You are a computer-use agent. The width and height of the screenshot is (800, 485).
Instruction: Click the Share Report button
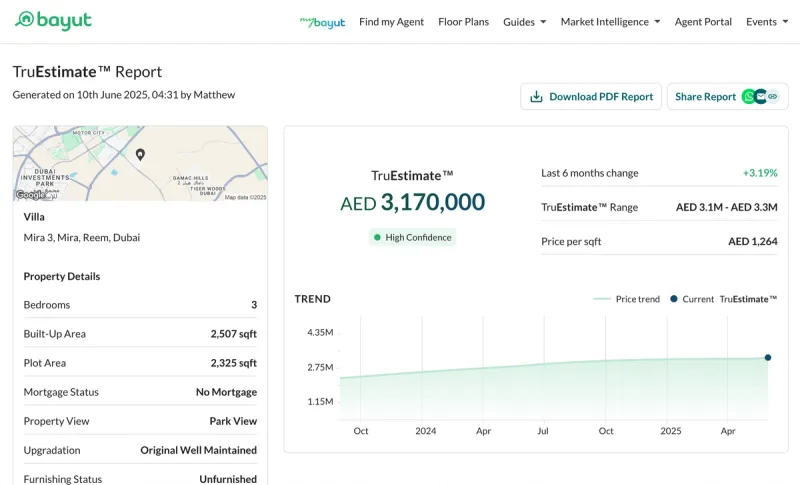[705, 97]
